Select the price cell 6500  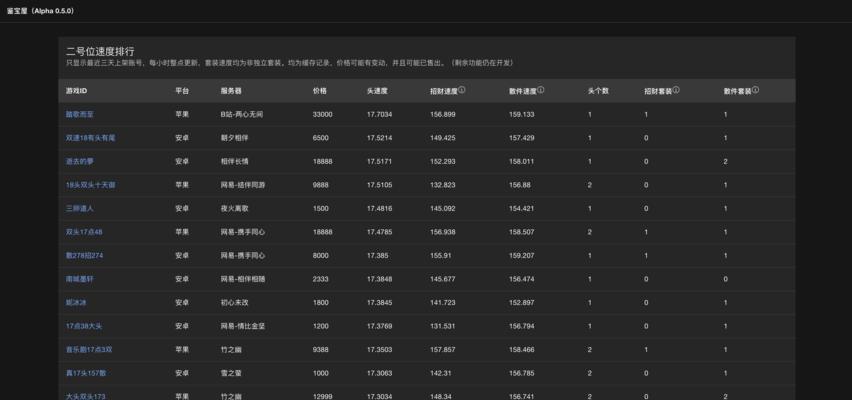tap(321, 138)
